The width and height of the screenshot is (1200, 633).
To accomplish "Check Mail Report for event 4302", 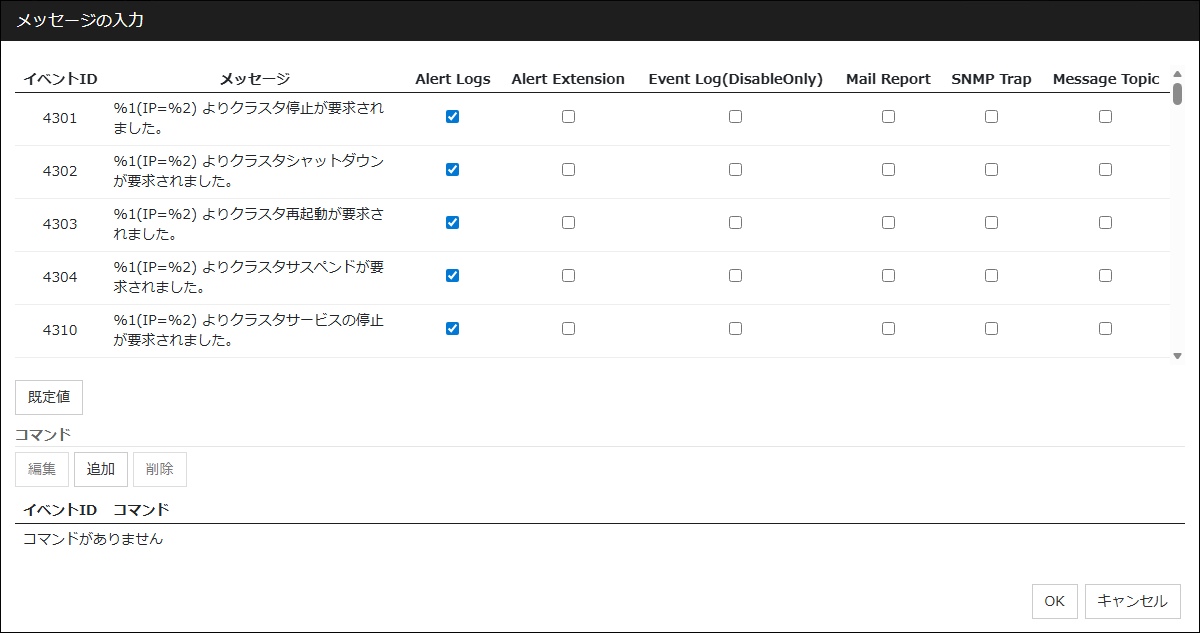I will [888, 170].
